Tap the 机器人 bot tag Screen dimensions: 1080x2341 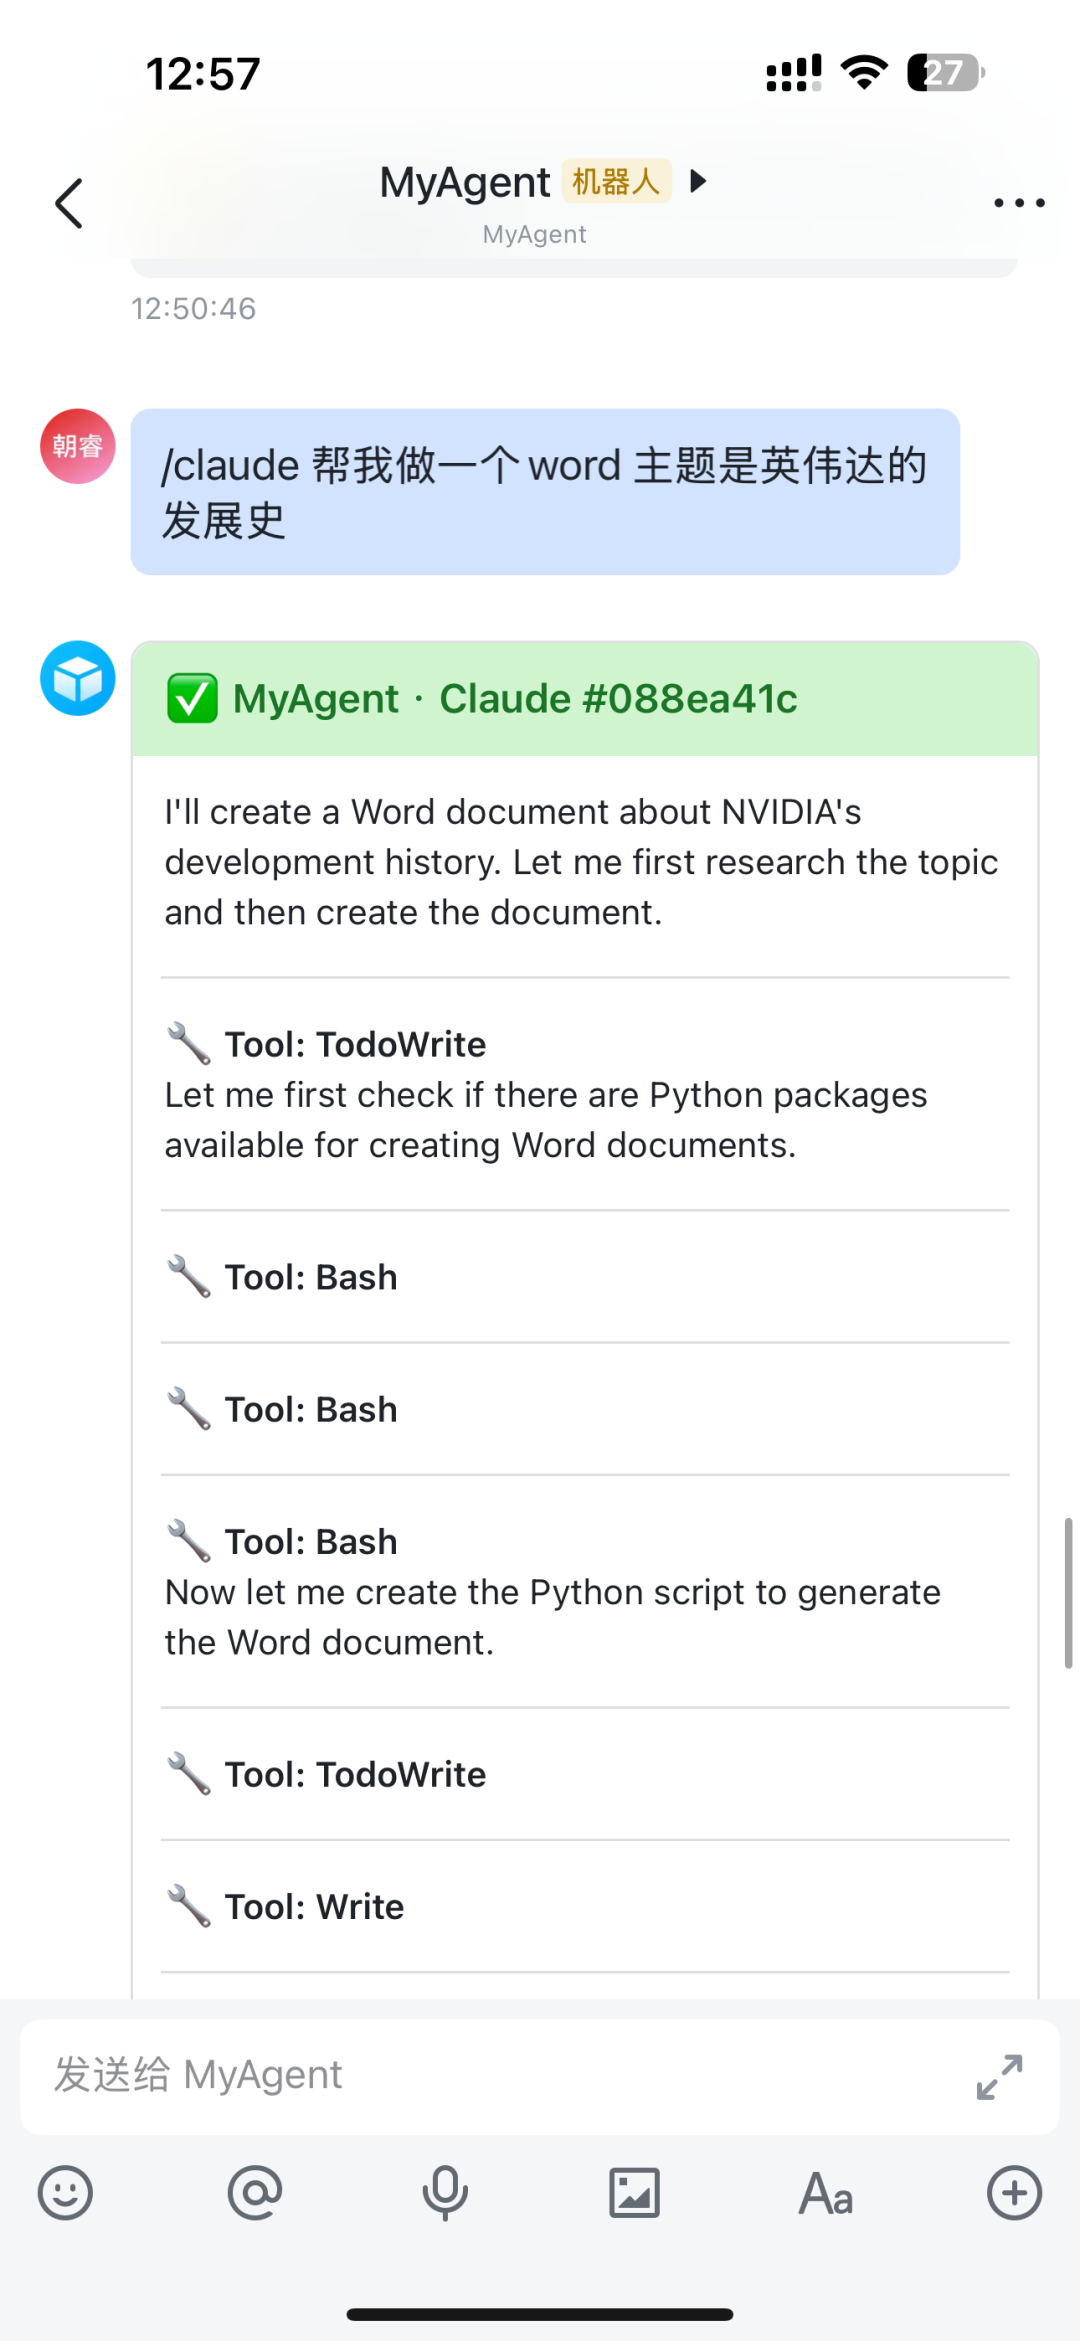coord(616,181)
